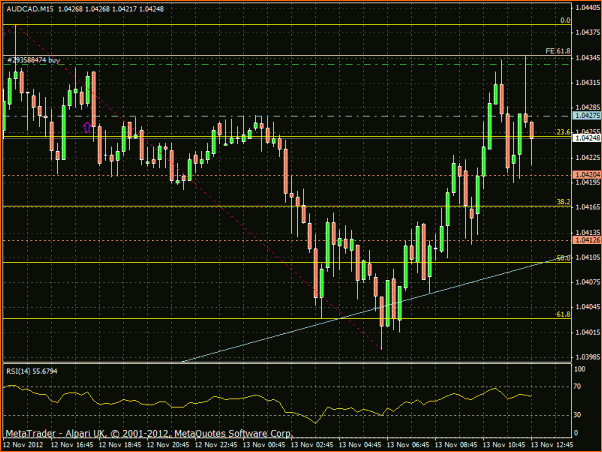602x452 pixels.
Task: Click the orange 1.04204 price tag
Action: coord(587,175)
